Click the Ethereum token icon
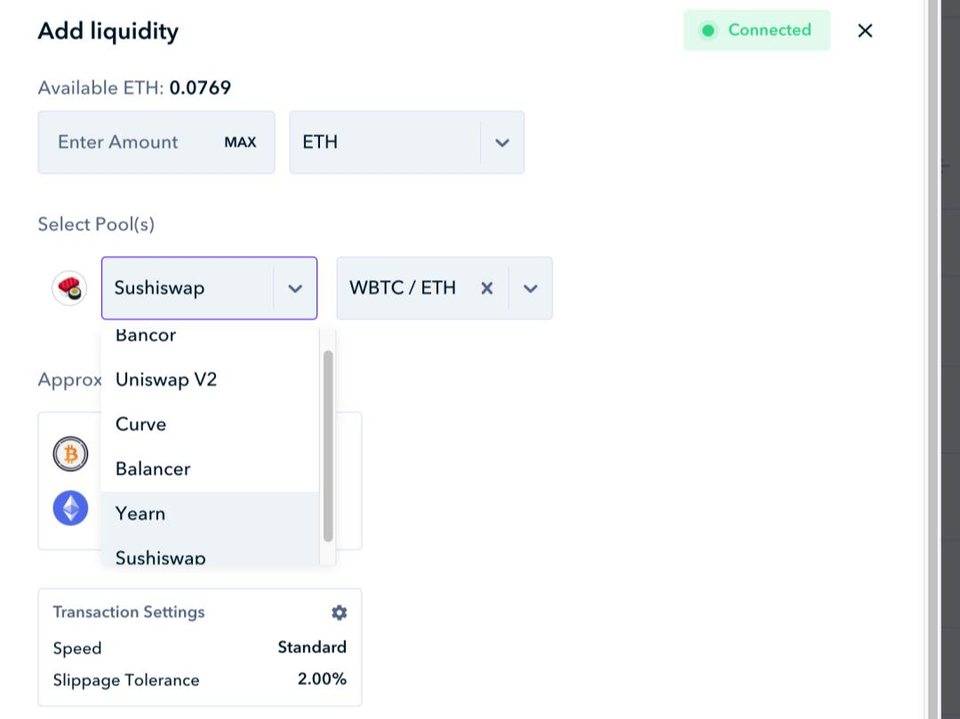Screen dimensions: 960x719 (x=70, y=508)
